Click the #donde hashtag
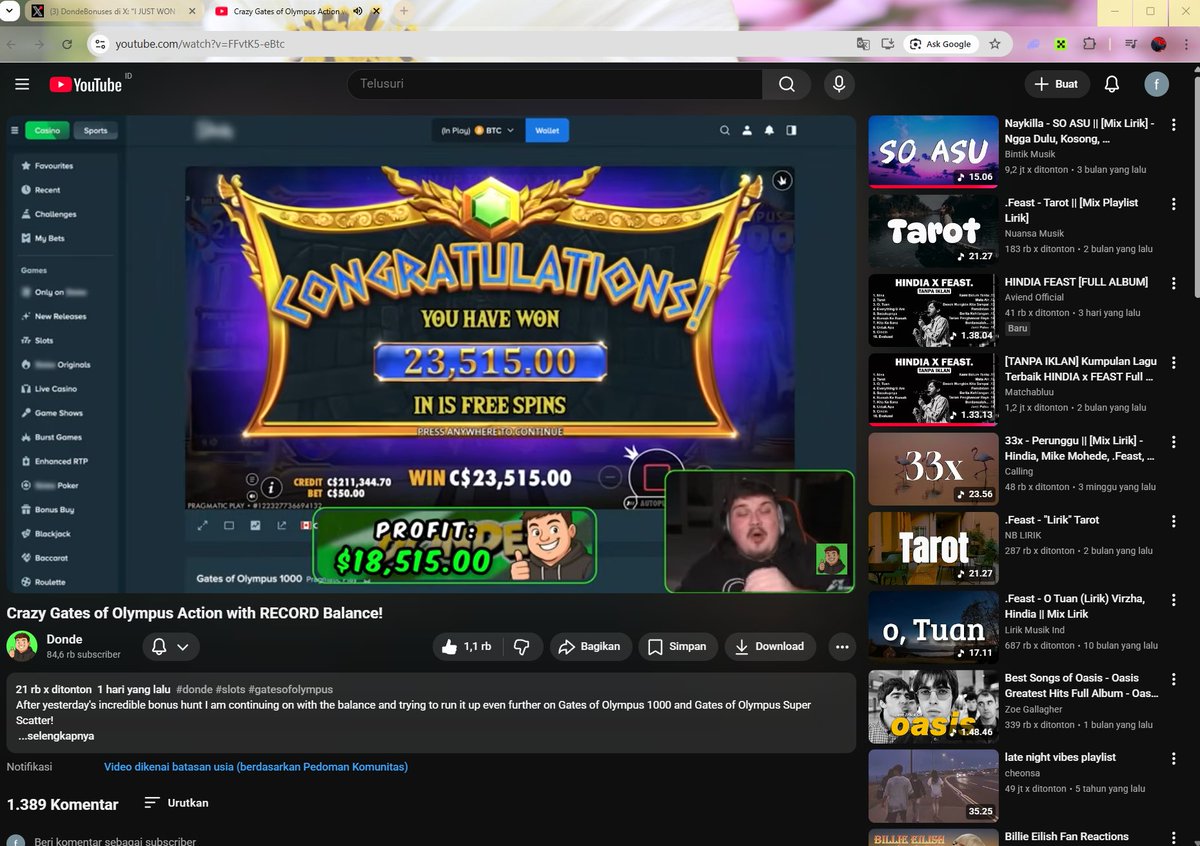The image size is (1200, 846). pos(196,689)
